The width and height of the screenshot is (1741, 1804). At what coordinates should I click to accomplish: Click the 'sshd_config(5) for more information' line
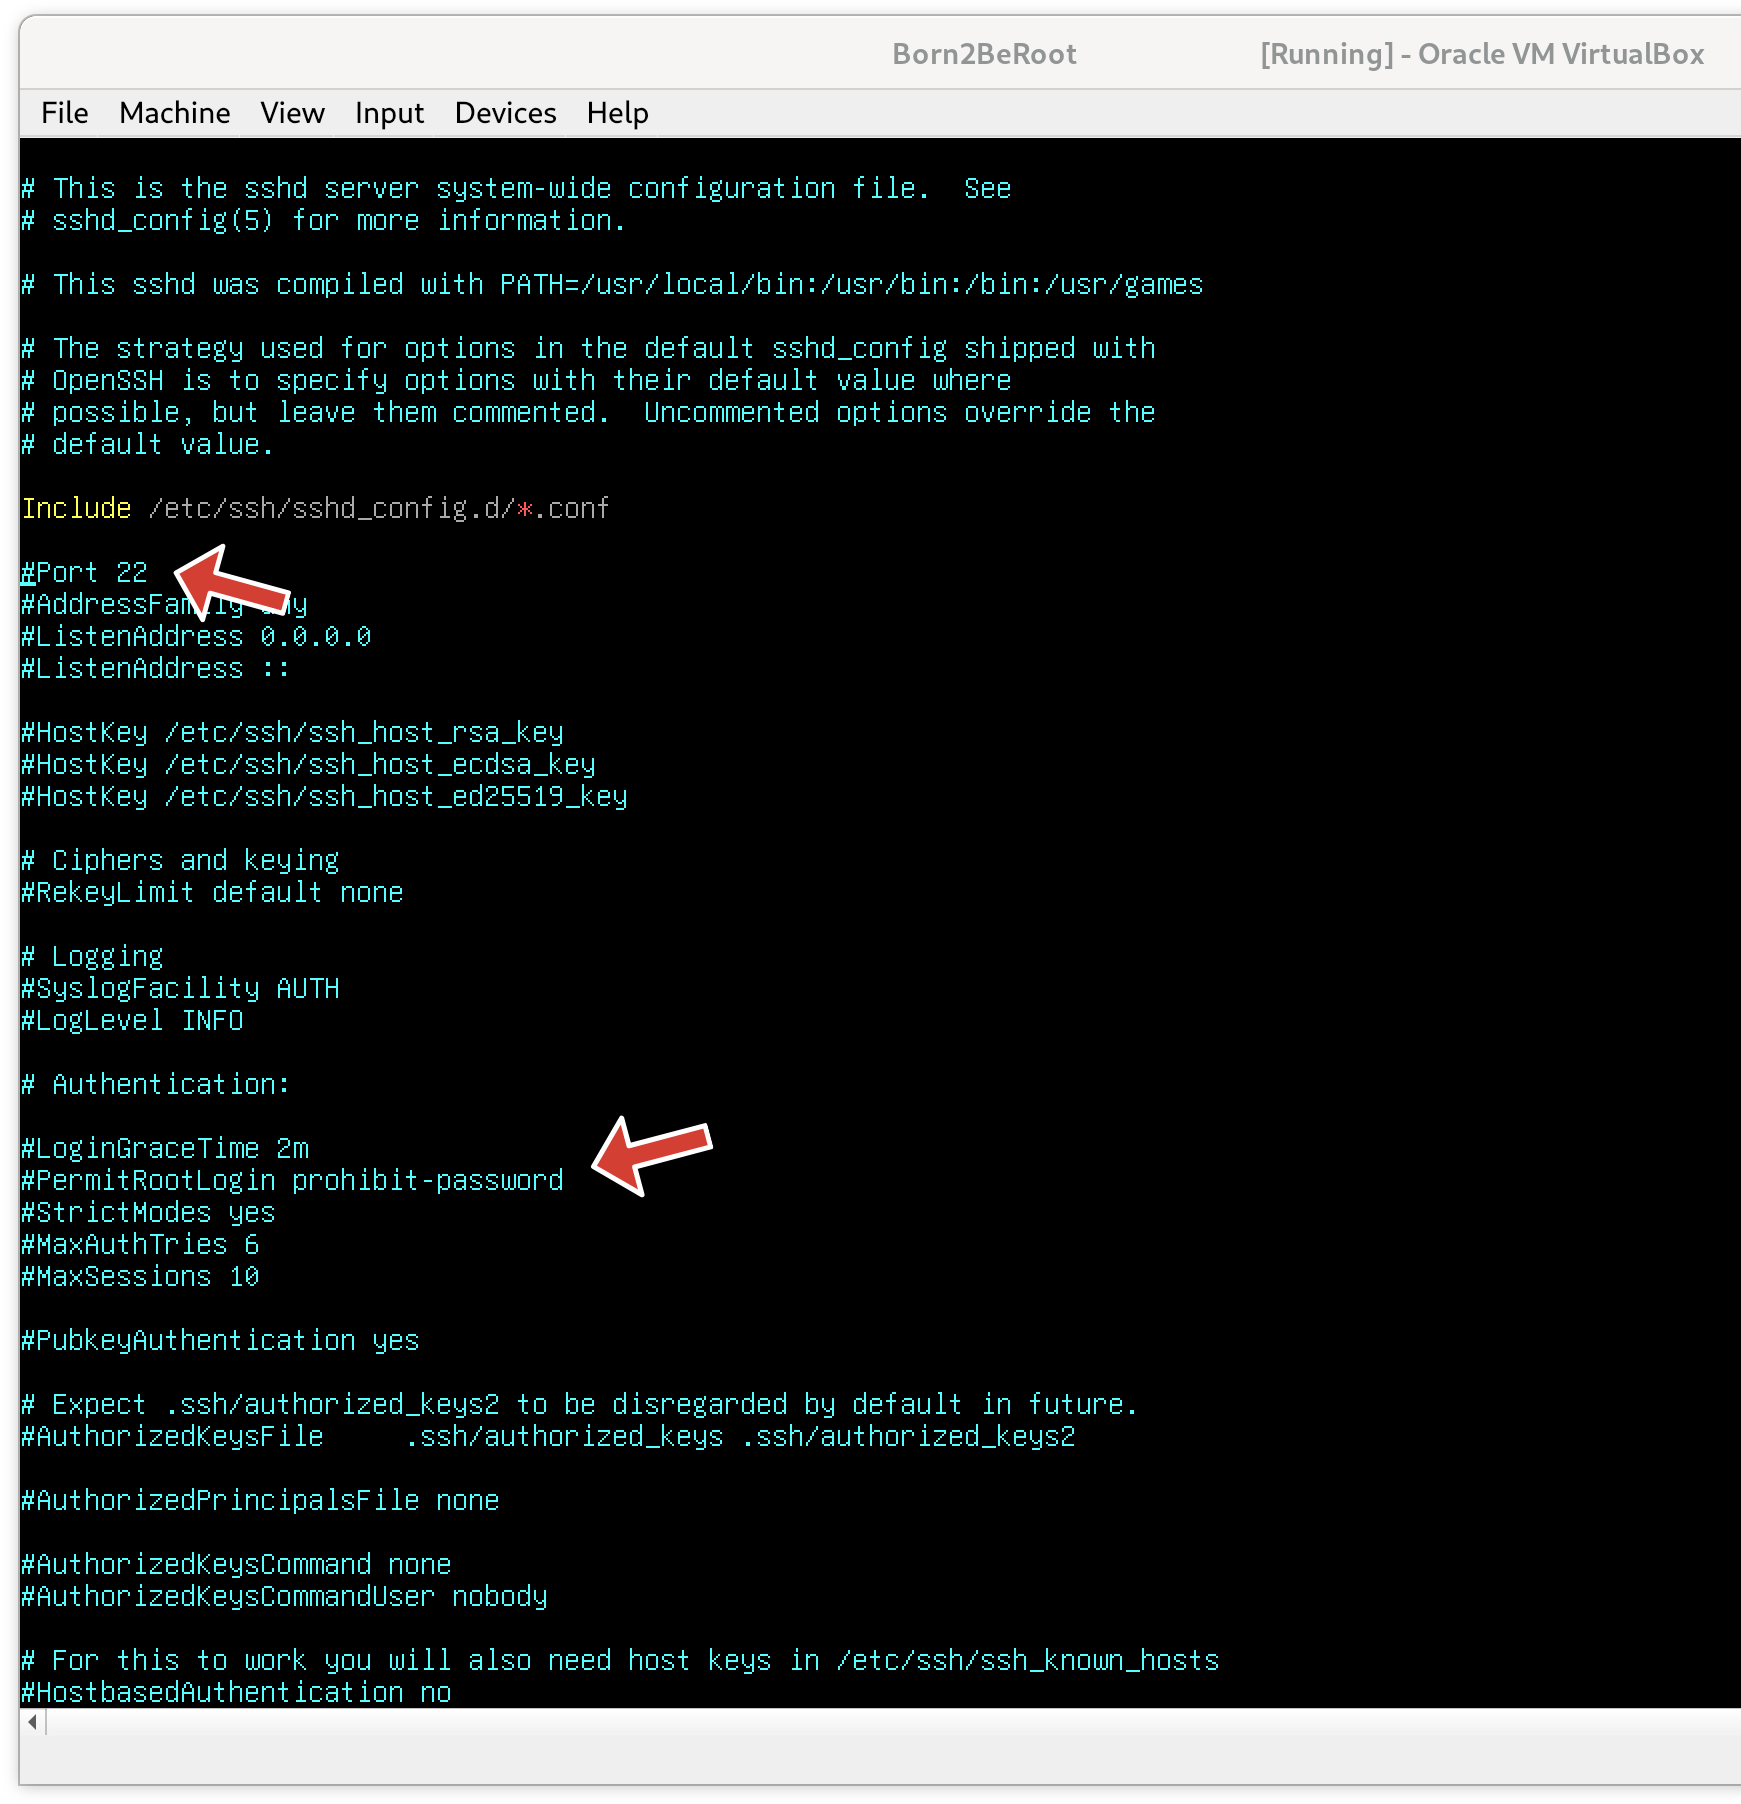tap(324, 220)
